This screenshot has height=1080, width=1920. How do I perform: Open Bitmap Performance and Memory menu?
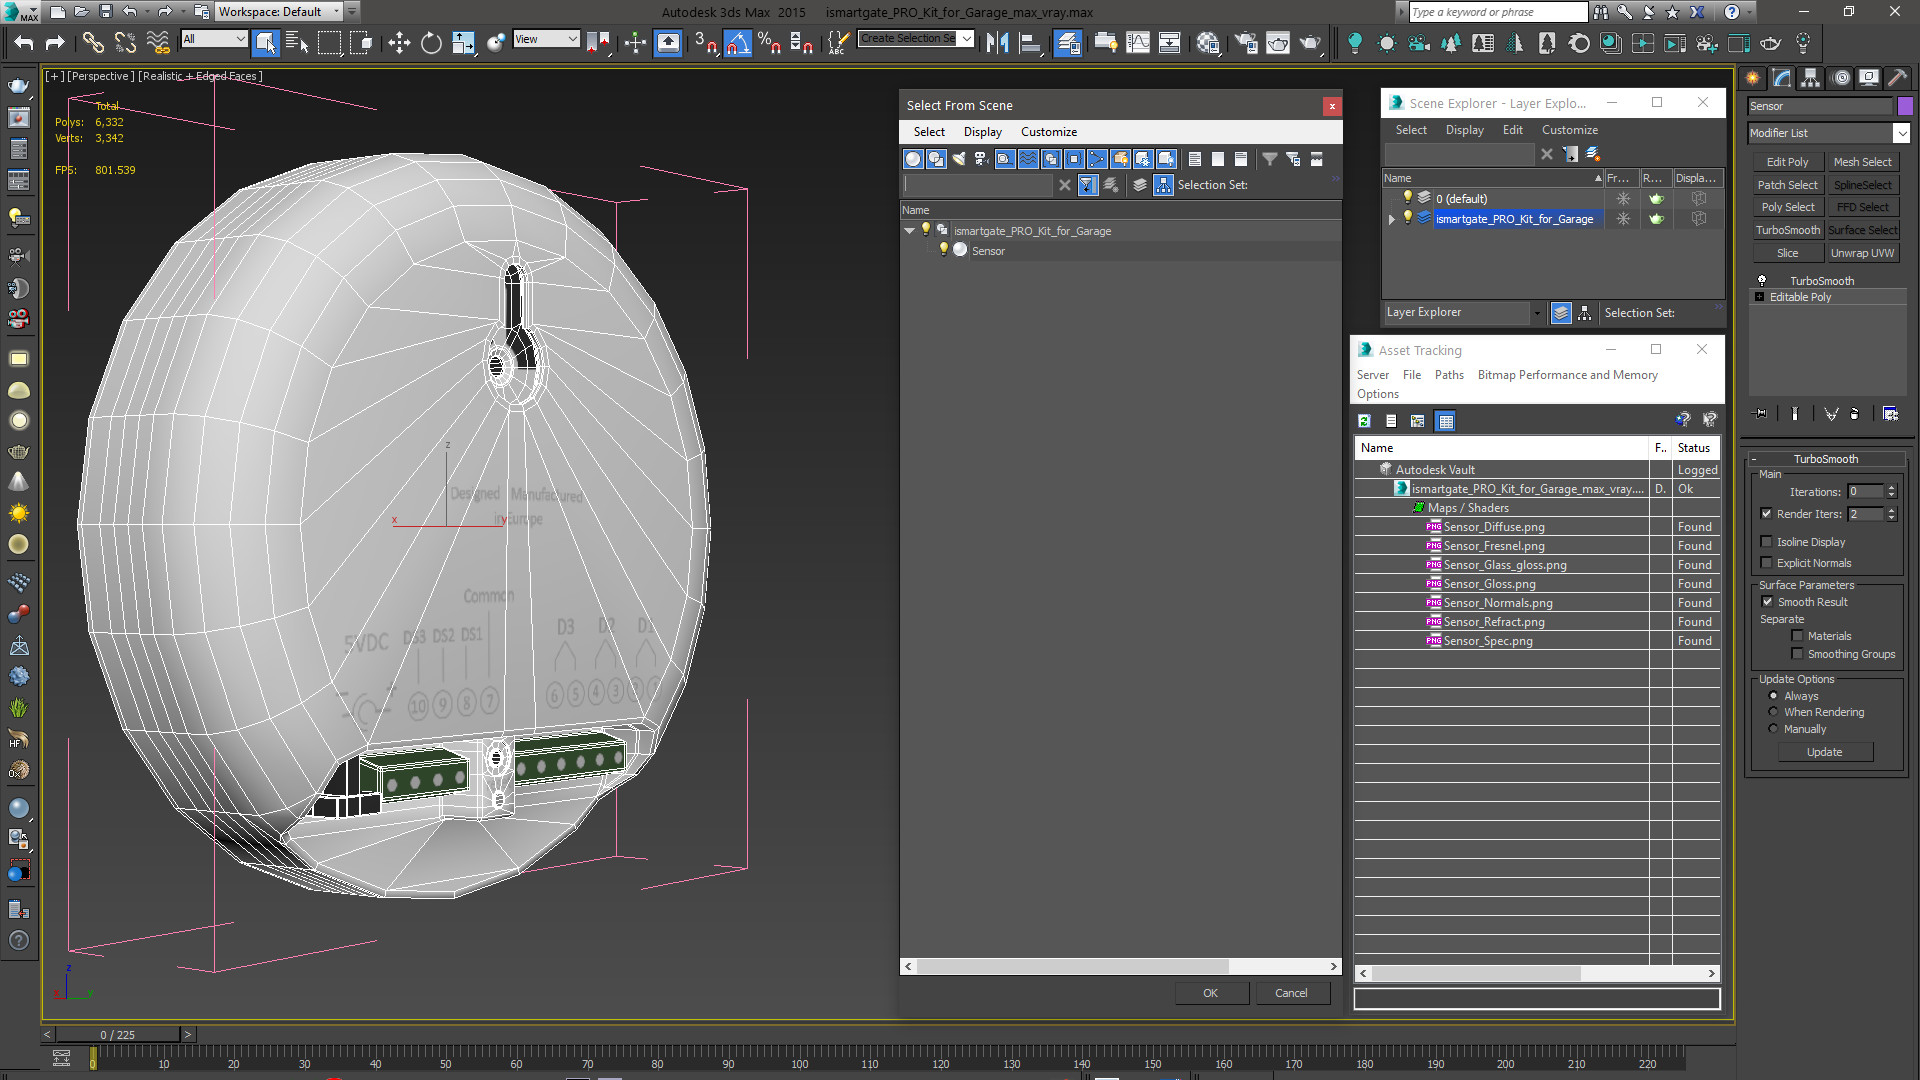pyautogui.click(x=1567, y=375)
